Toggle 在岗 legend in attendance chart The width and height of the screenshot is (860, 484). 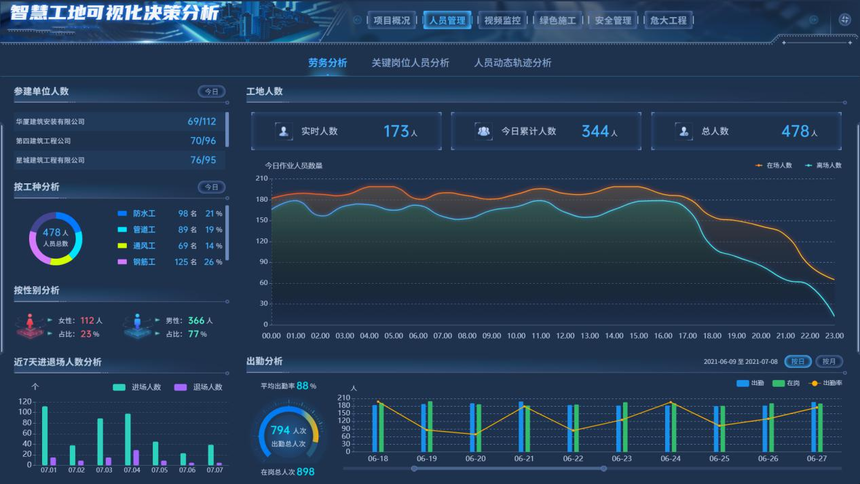[778, 383]
